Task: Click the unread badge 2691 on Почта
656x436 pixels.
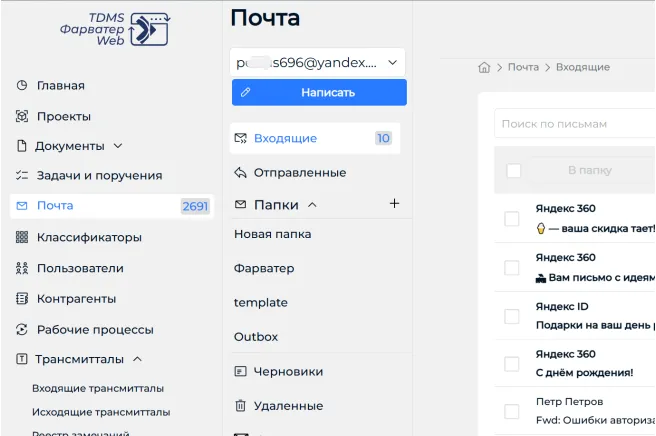Action: tap(195, 206)
